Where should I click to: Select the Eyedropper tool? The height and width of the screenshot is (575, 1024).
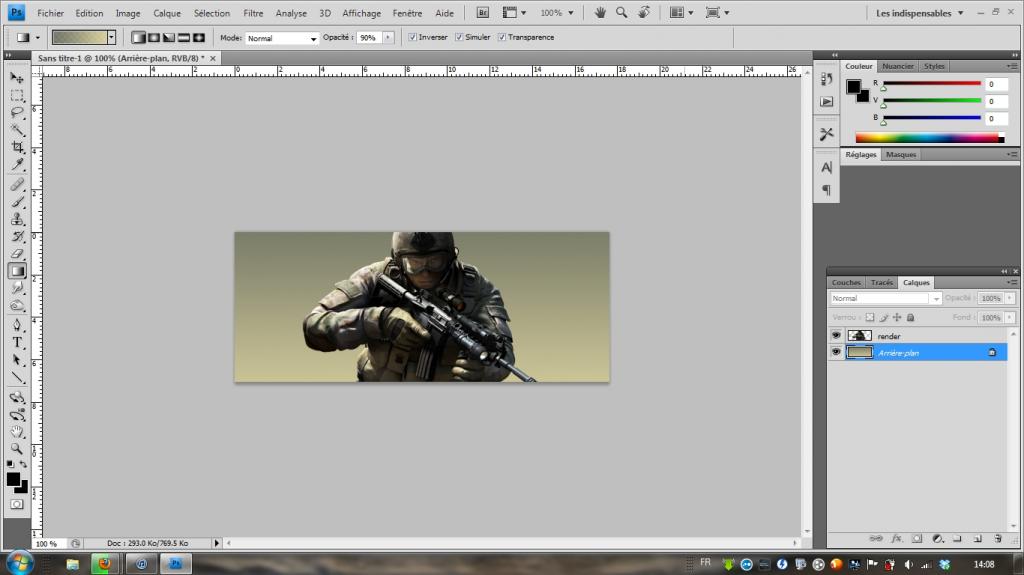click(17, 165)
